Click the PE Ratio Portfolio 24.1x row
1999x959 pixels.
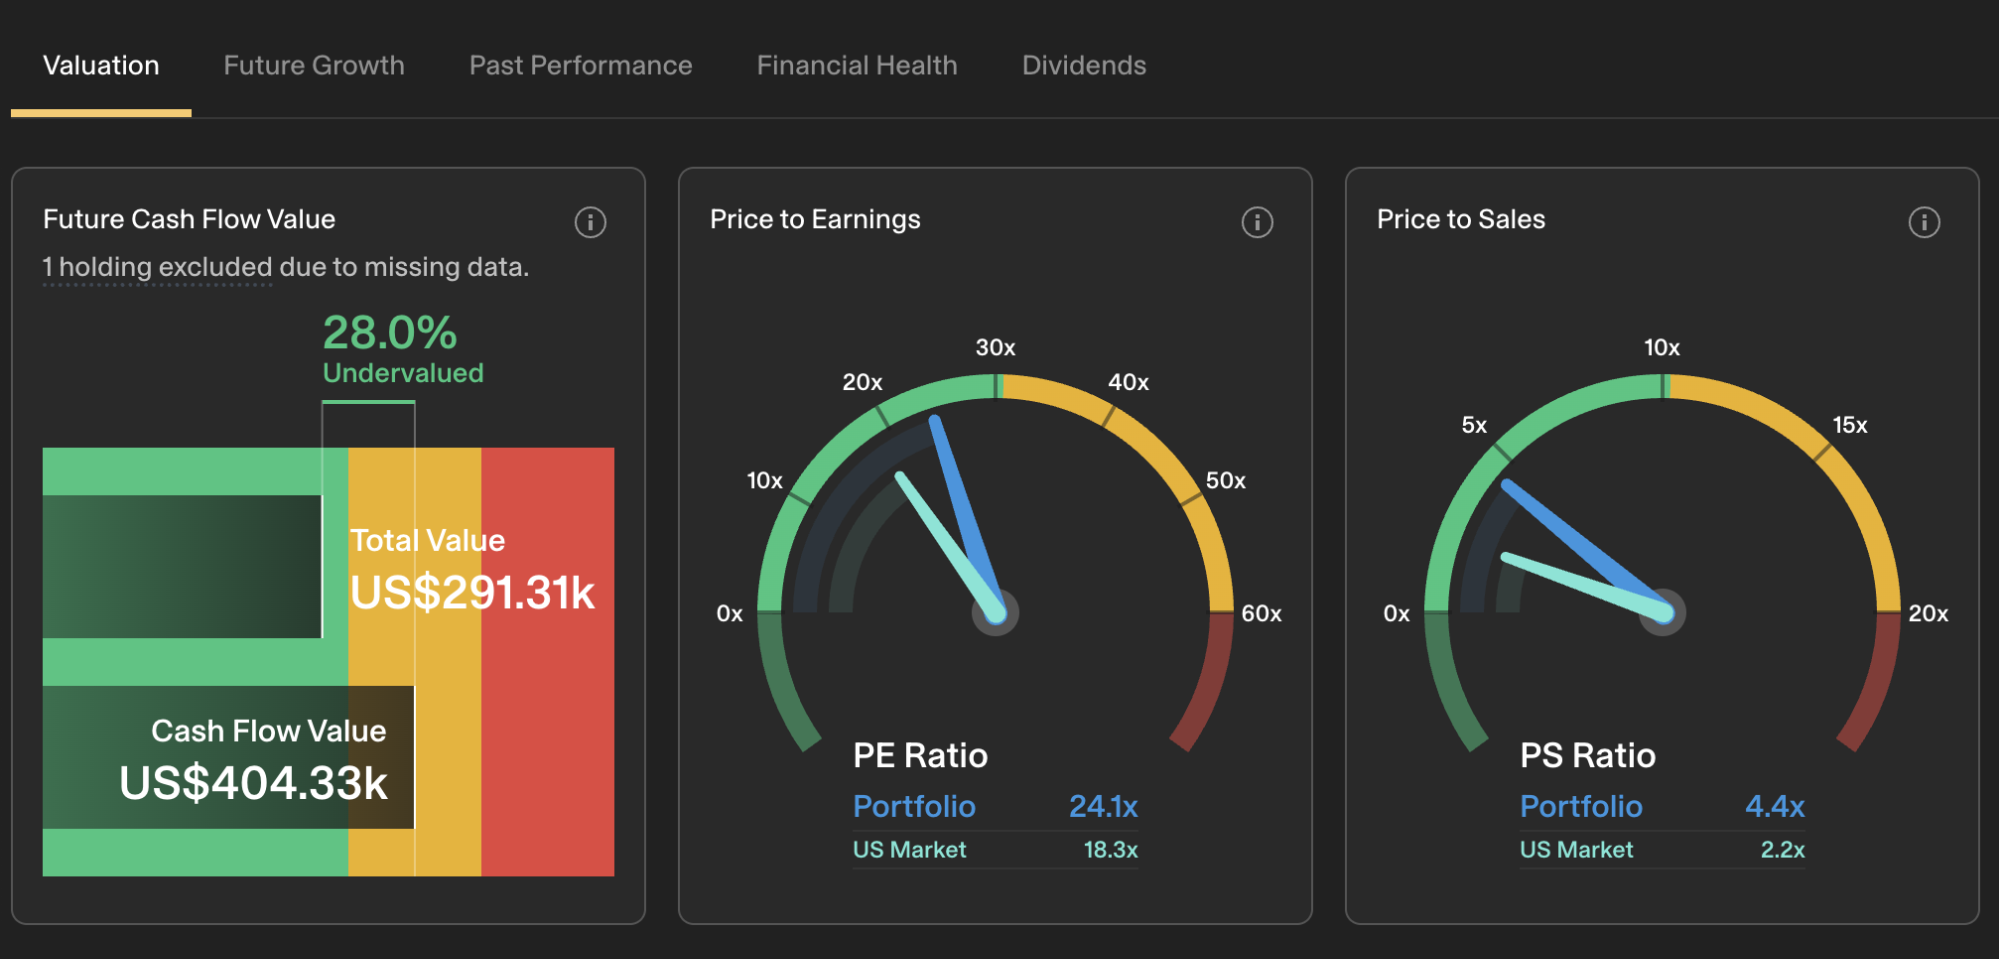994,807
